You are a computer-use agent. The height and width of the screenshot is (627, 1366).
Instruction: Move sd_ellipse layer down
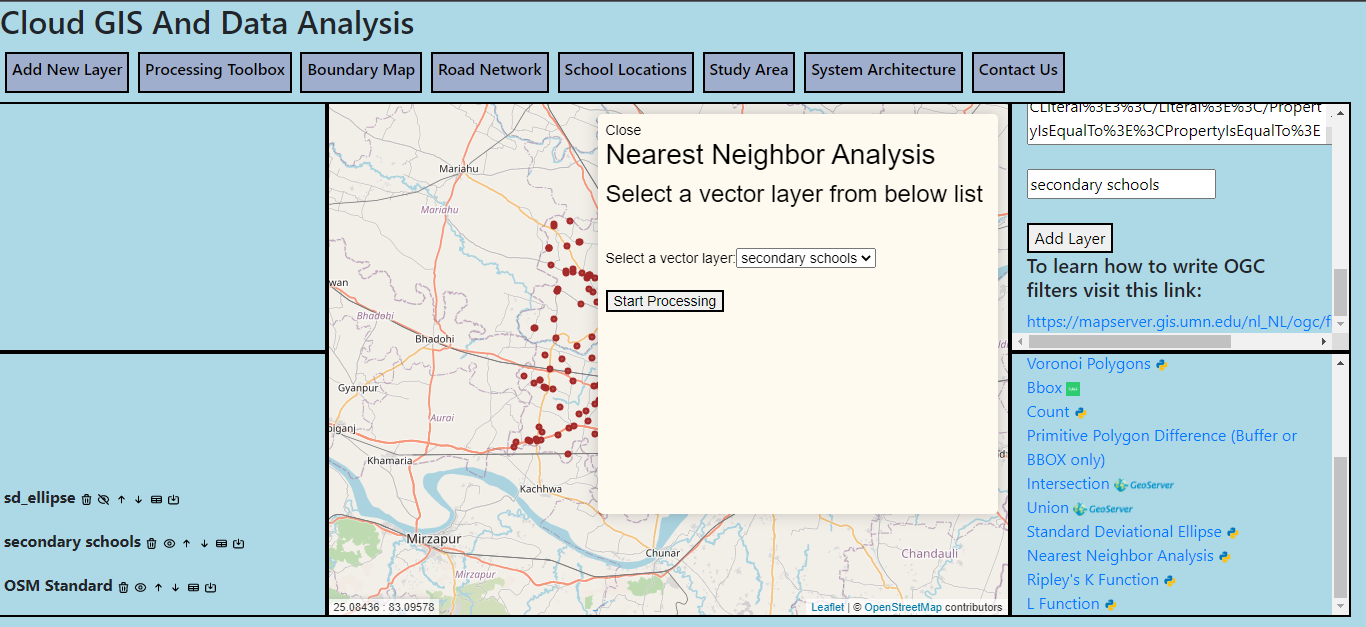click(139, 499)
